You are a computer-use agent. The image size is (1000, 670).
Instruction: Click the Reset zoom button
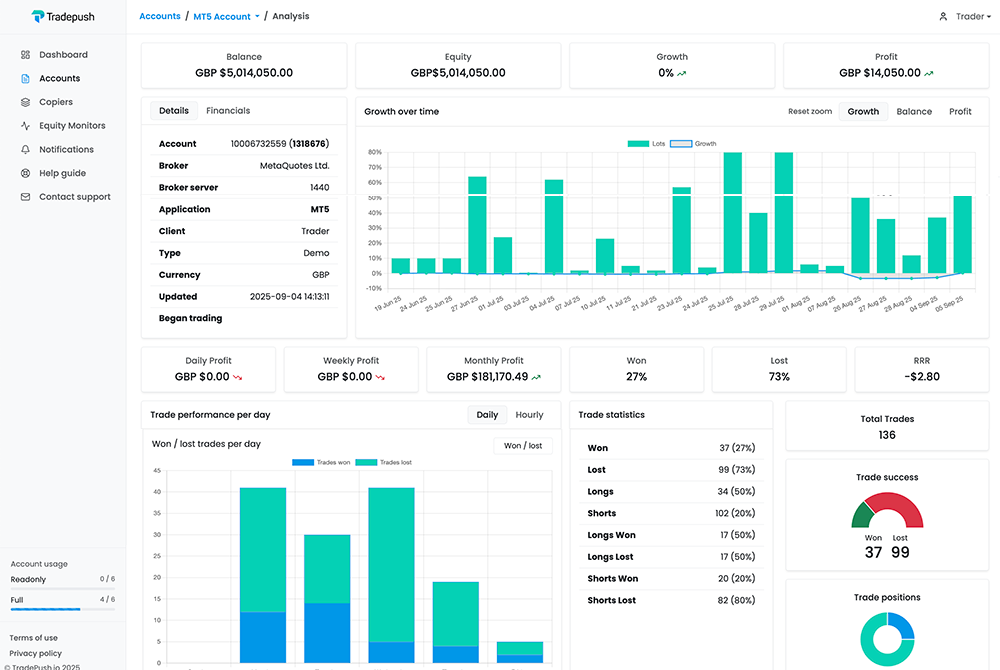(809, 112)
